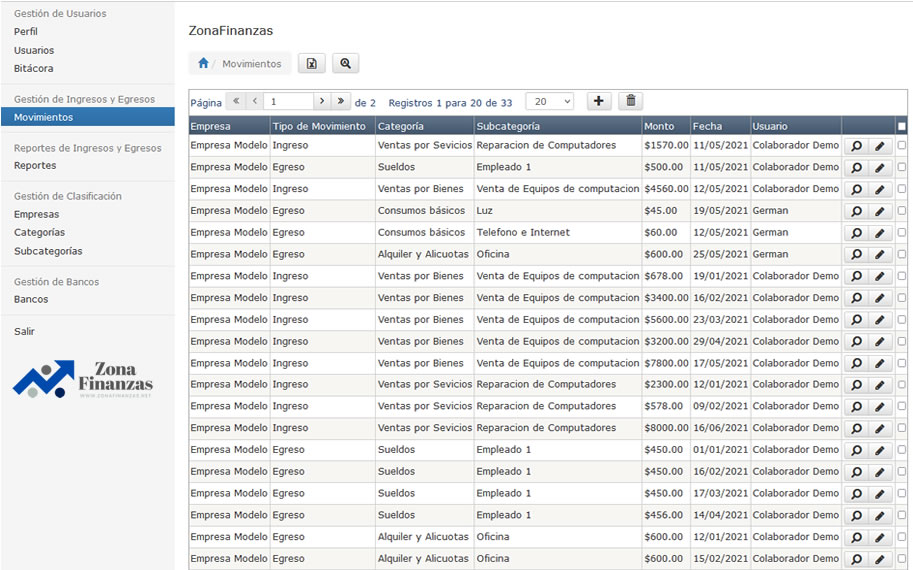Check the box for Reparacion de Computadores $1570 row
The height and width of the screenshot is (570, 913).
coord(902,145)
